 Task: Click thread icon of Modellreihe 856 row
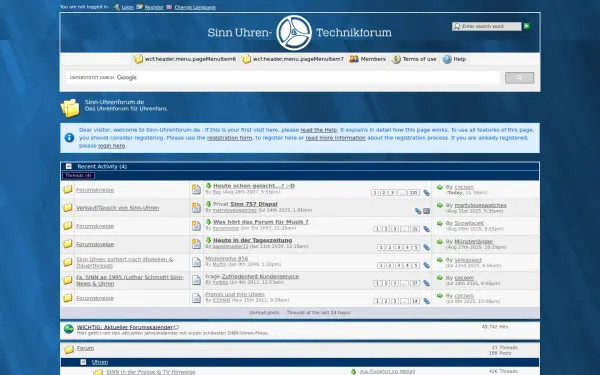click(x=196, y=262)
